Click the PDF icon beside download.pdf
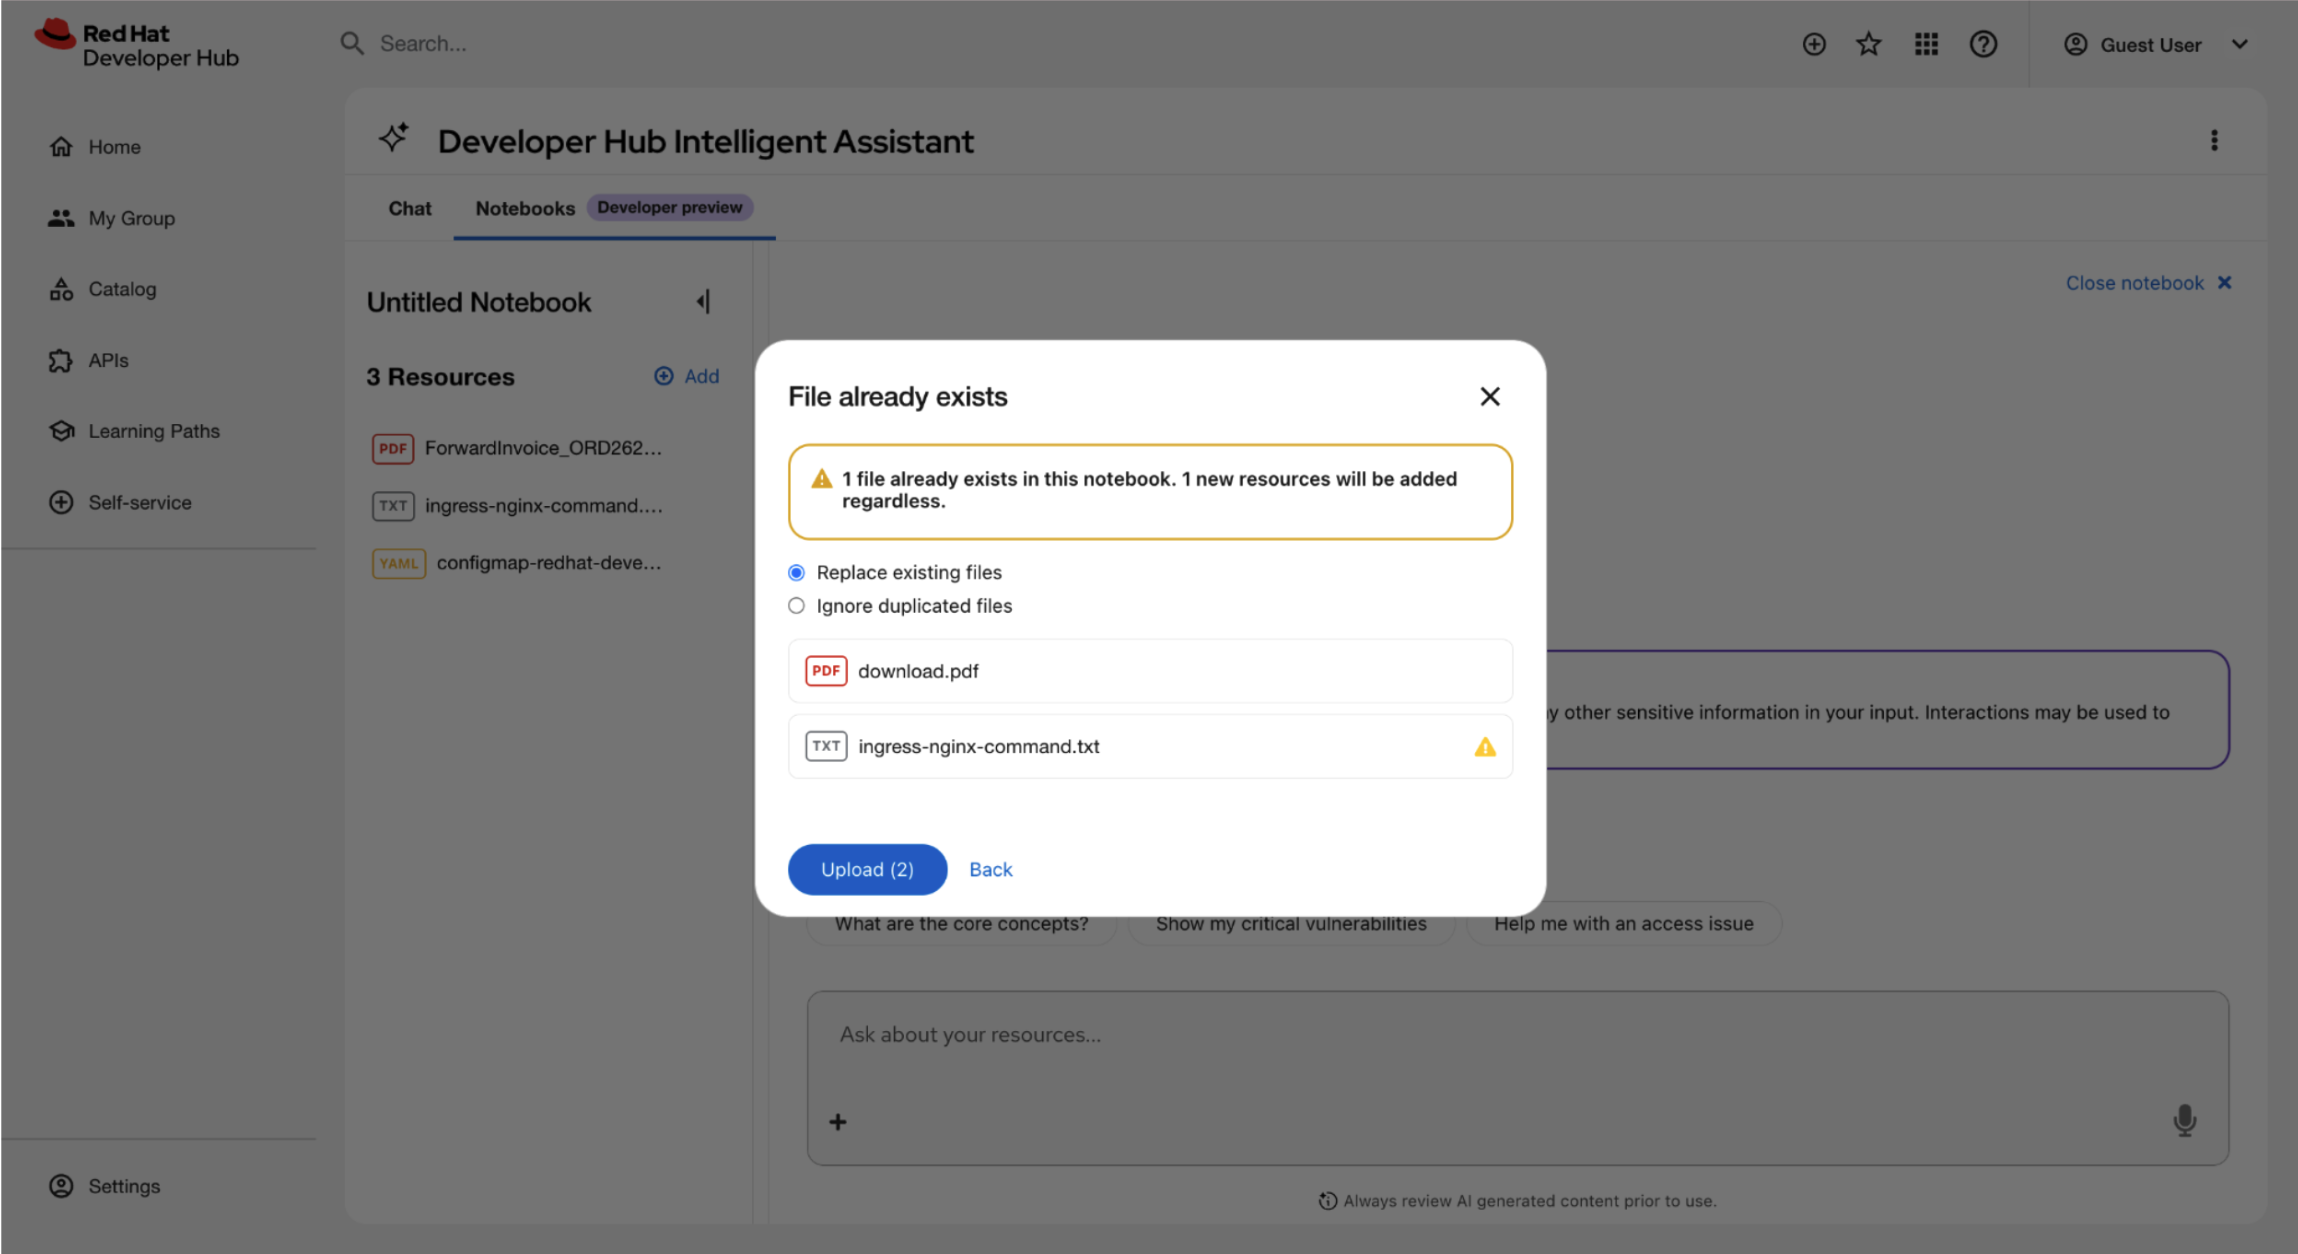This screenshot has height=1254, width=2298. click(826, 671)
